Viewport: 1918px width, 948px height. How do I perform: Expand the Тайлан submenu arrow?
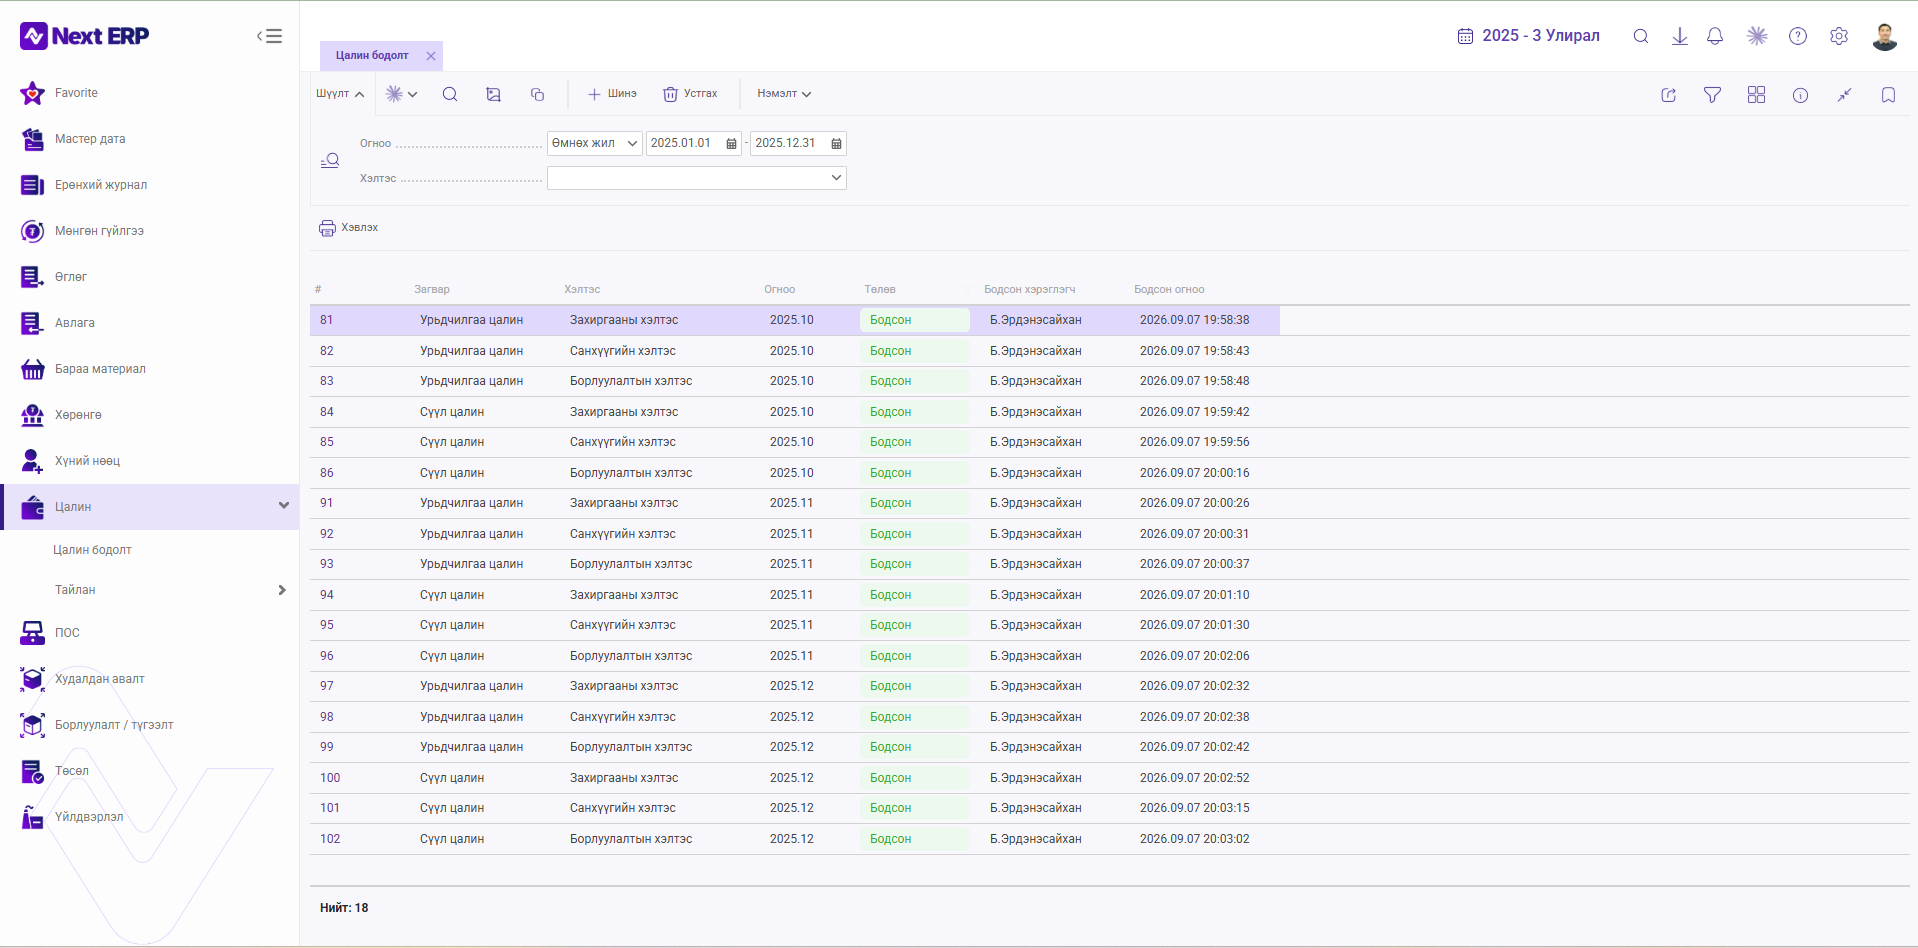pyautogui.click(x=282, y=590)
